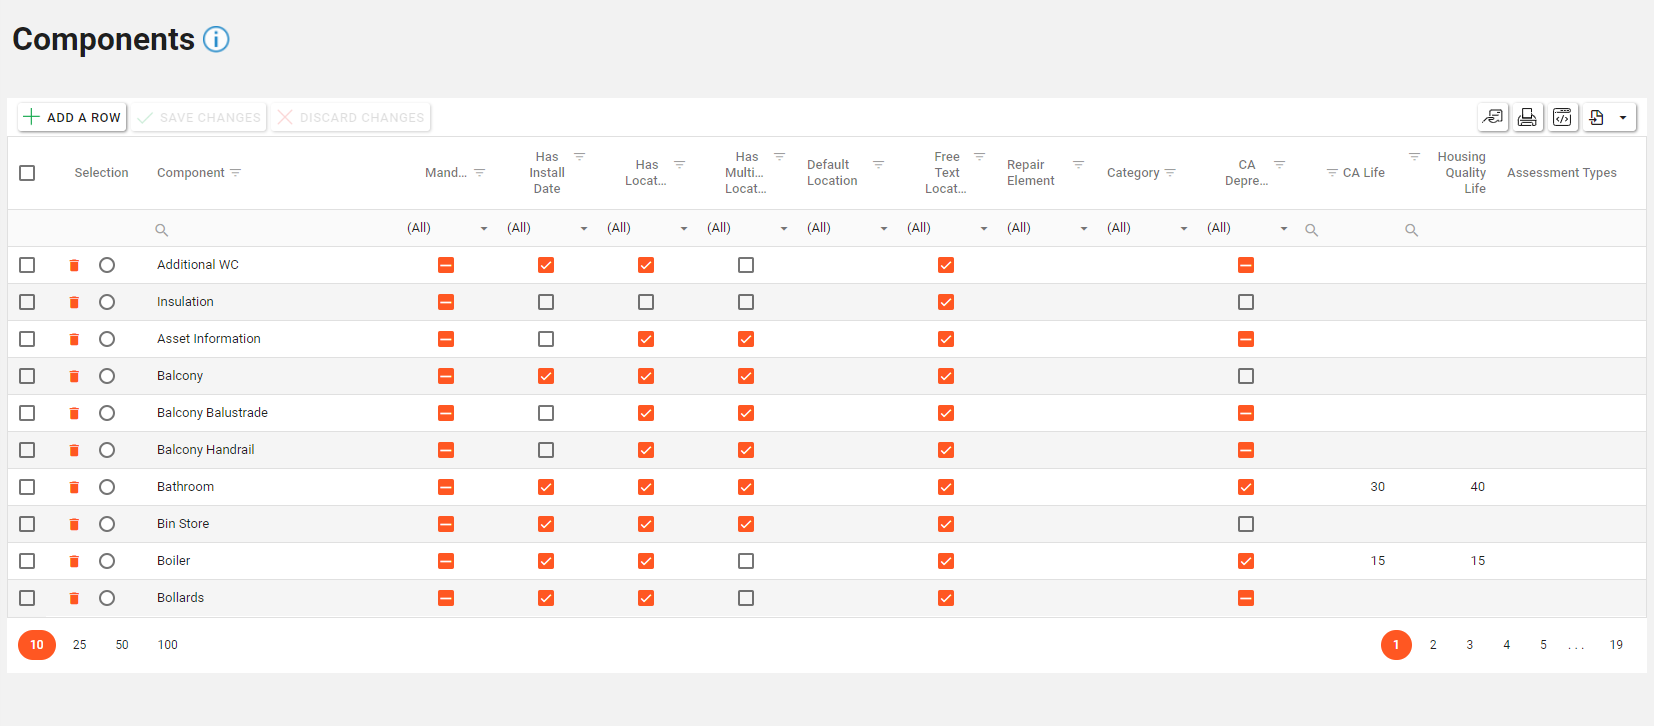This screenshot has height=726, width=1654.
Task: Set page size to 50 rows
Action: [122, 645]
